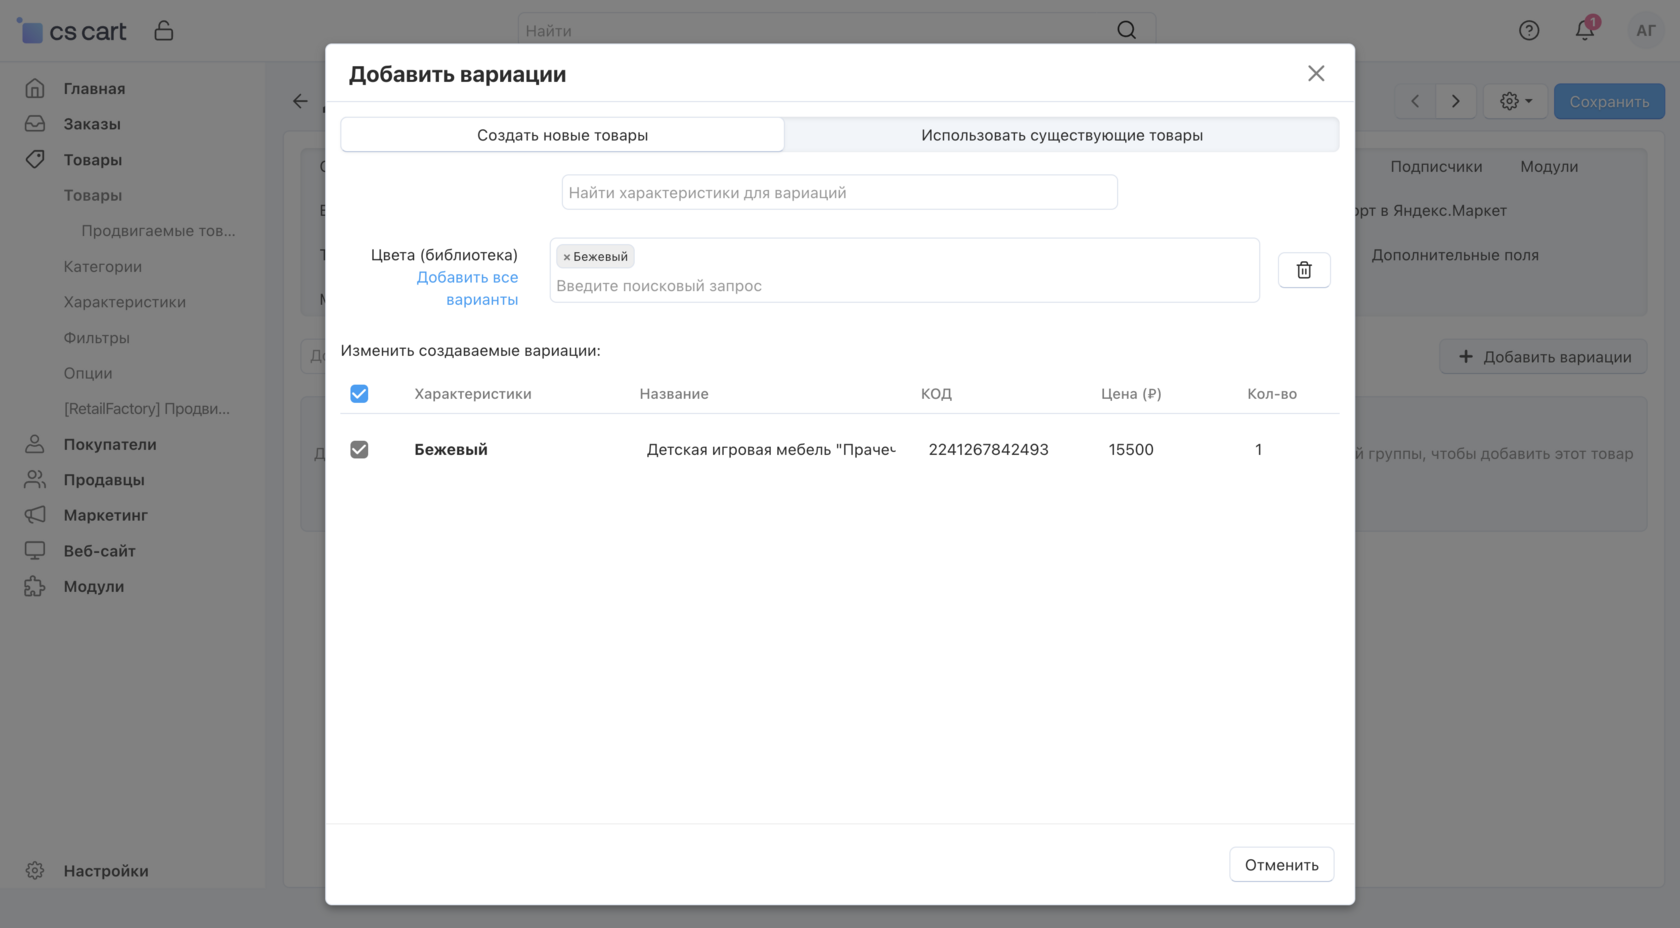Viewport: 1680px width, 928px height.
Task: Switch to Создать новые товары tab
Action: click(562, 135)
